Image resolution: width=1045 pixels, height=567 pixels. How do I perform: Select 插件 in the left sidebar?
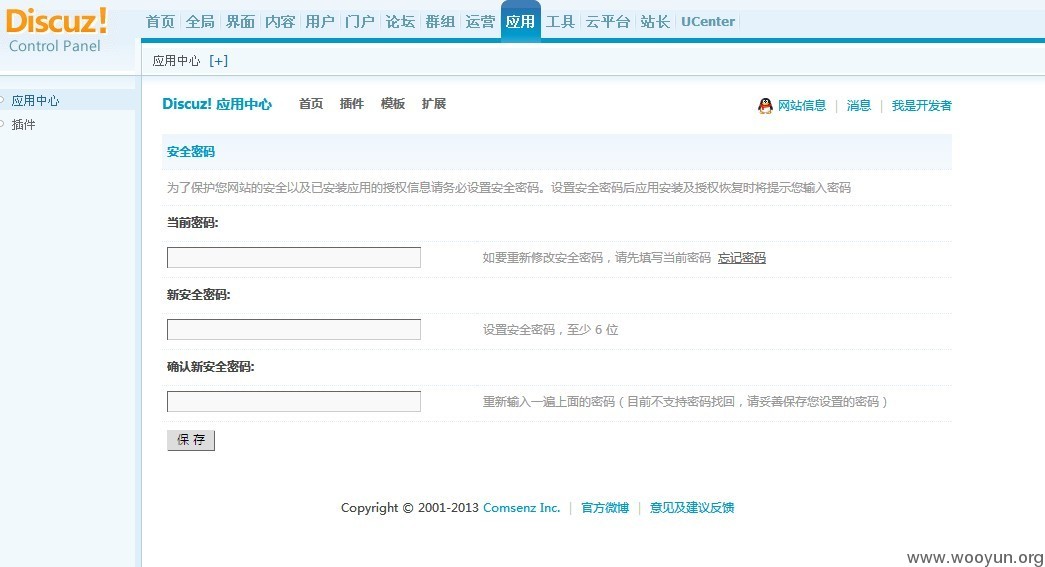coord(23,125)
